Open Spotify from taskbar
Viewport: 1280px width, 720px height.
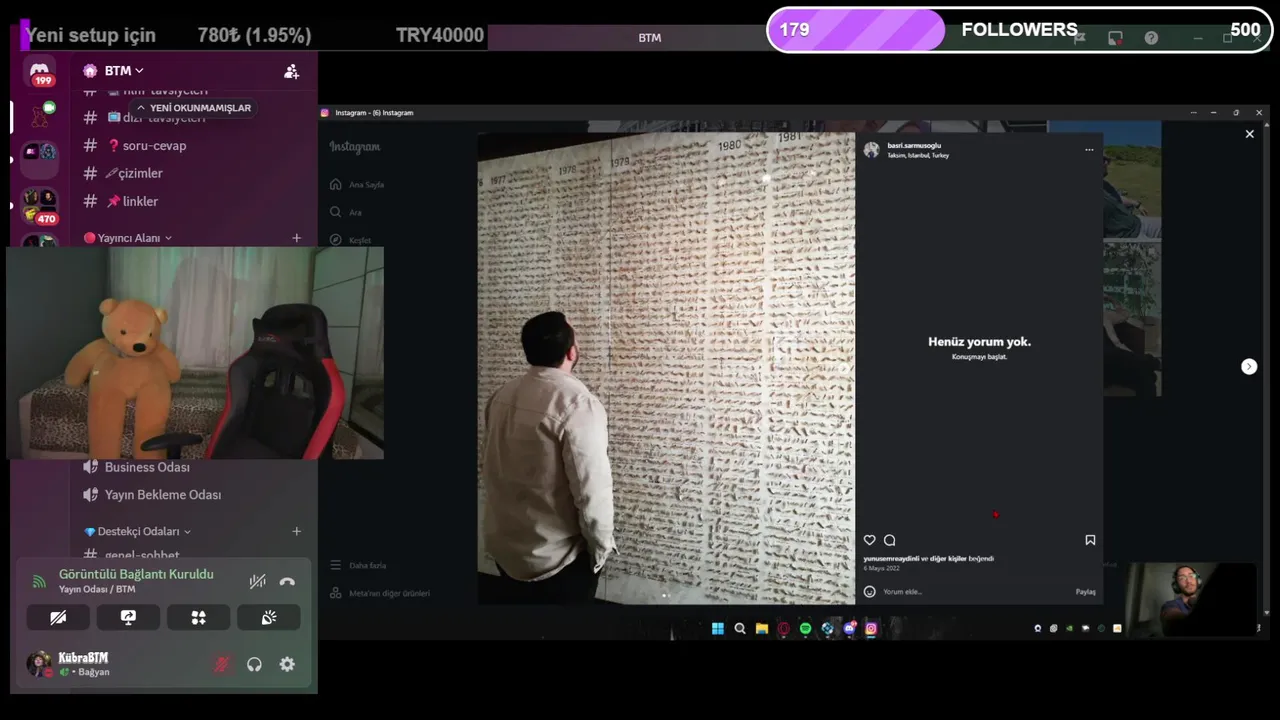click(x=805, y=629)
